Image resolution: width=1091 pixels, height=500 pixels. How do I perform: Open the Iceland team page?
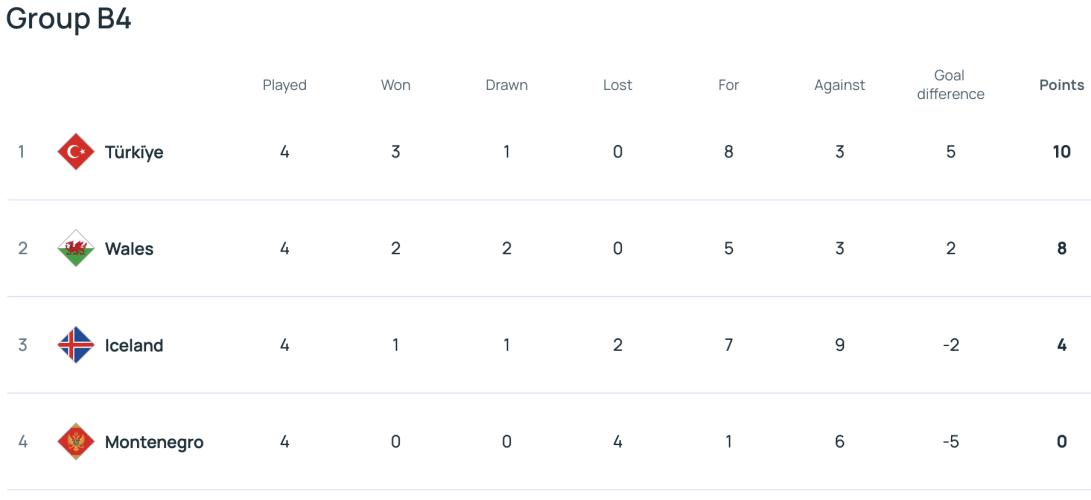point(134,346)
